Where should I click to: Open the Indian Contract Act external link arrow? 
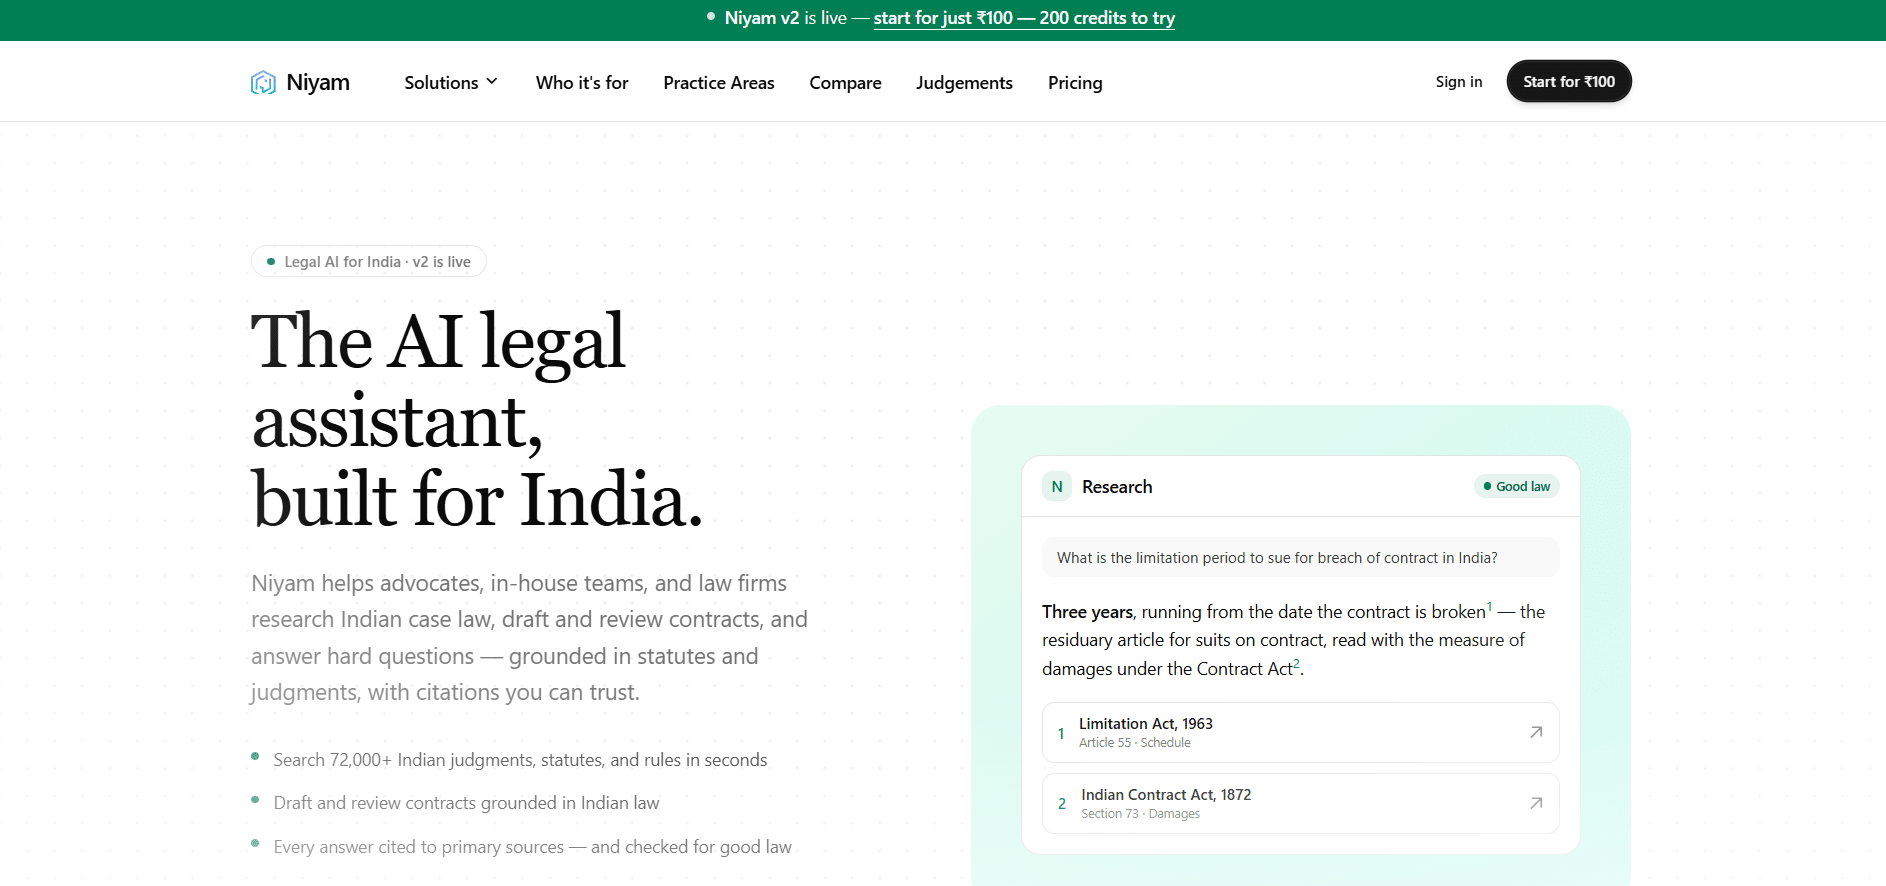coord(1536,803)
